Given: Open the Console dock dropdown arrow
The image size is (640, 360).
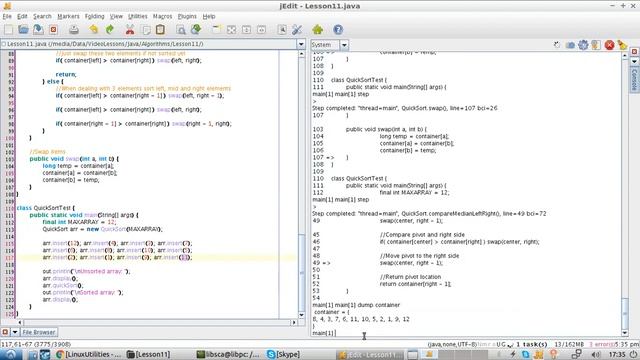Looking at the screenshot, I should [634, 61].
